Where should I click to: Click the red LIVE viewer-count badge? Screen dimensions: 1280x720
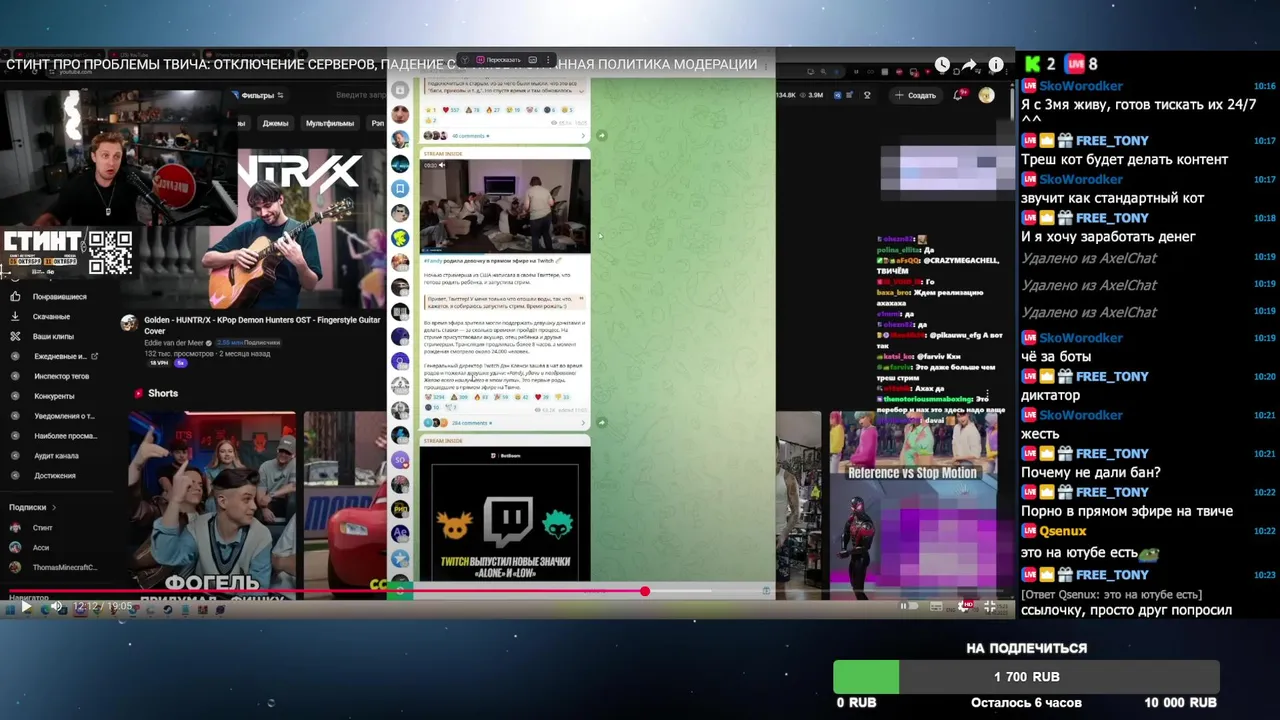pyautogui.click(x=1075, y=64)
